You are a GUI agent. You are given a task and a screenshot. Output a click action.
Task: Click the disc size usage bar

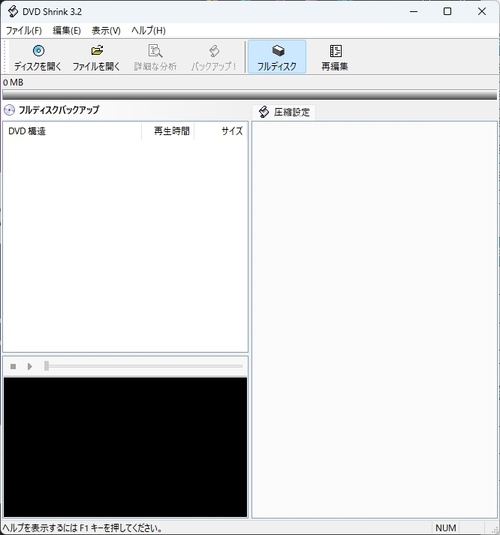249,95
